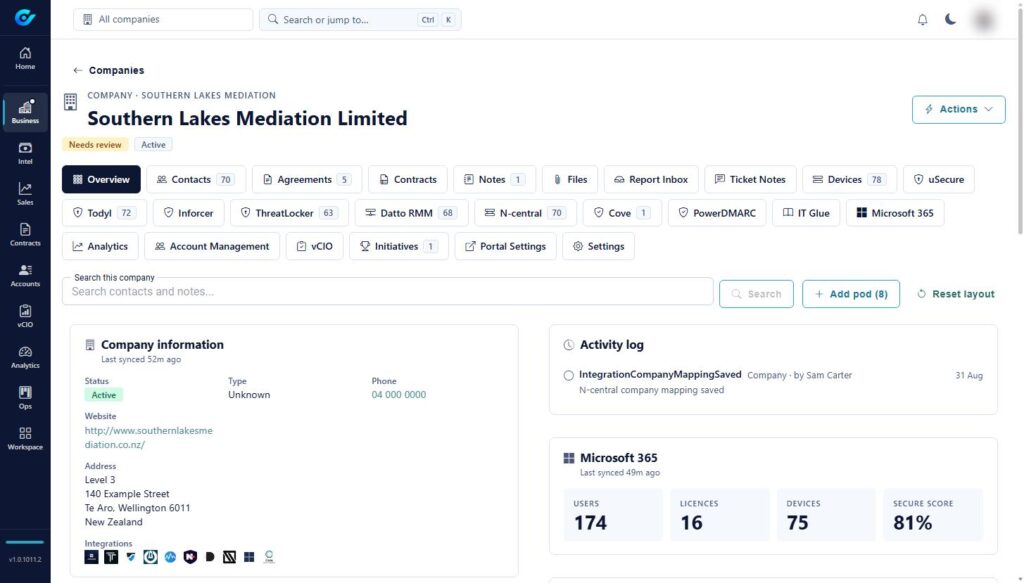Open the Sales section in the sidebar
Image resolution: width=1024 pixels, height=583 pixels.
[x=25, y=194]
